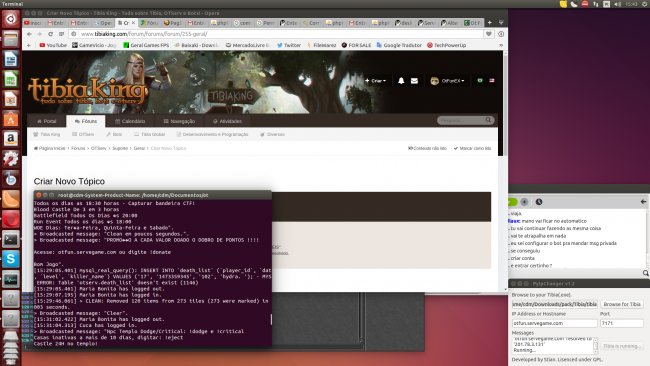The height and width of the screenshot is (366, 650).
Task: Expand the OtFunEX user menu
Action: (x=447, y=81)
